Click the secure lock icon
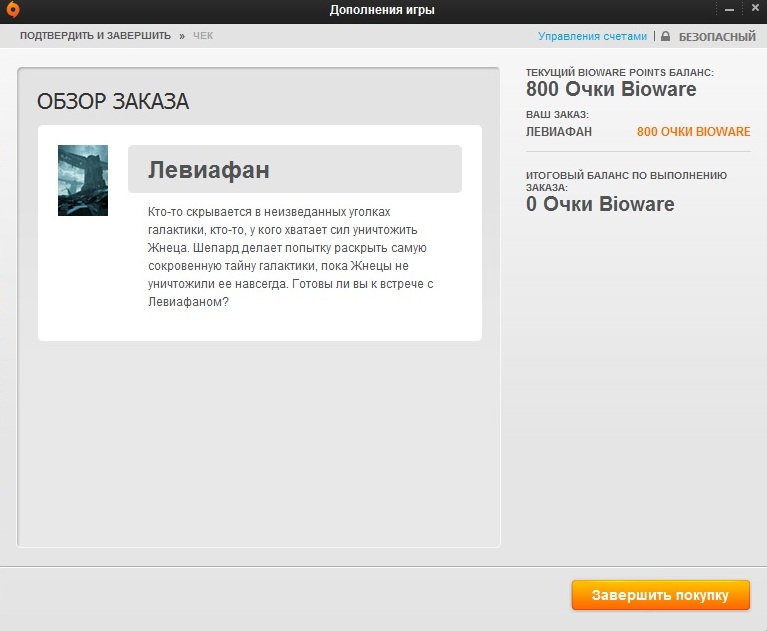This screenshot has height=631, width=767. click(x=665, y=36)
